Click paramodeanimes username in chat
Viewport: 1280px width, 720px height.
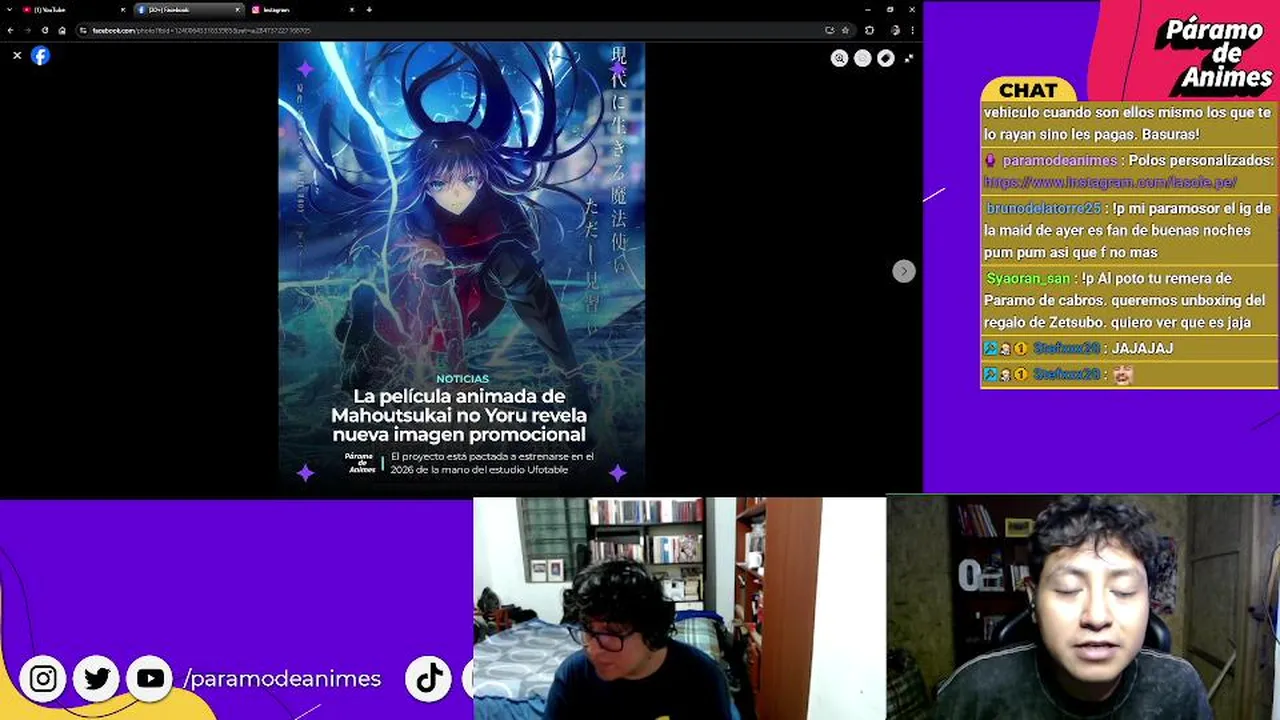pos(1059,160)
